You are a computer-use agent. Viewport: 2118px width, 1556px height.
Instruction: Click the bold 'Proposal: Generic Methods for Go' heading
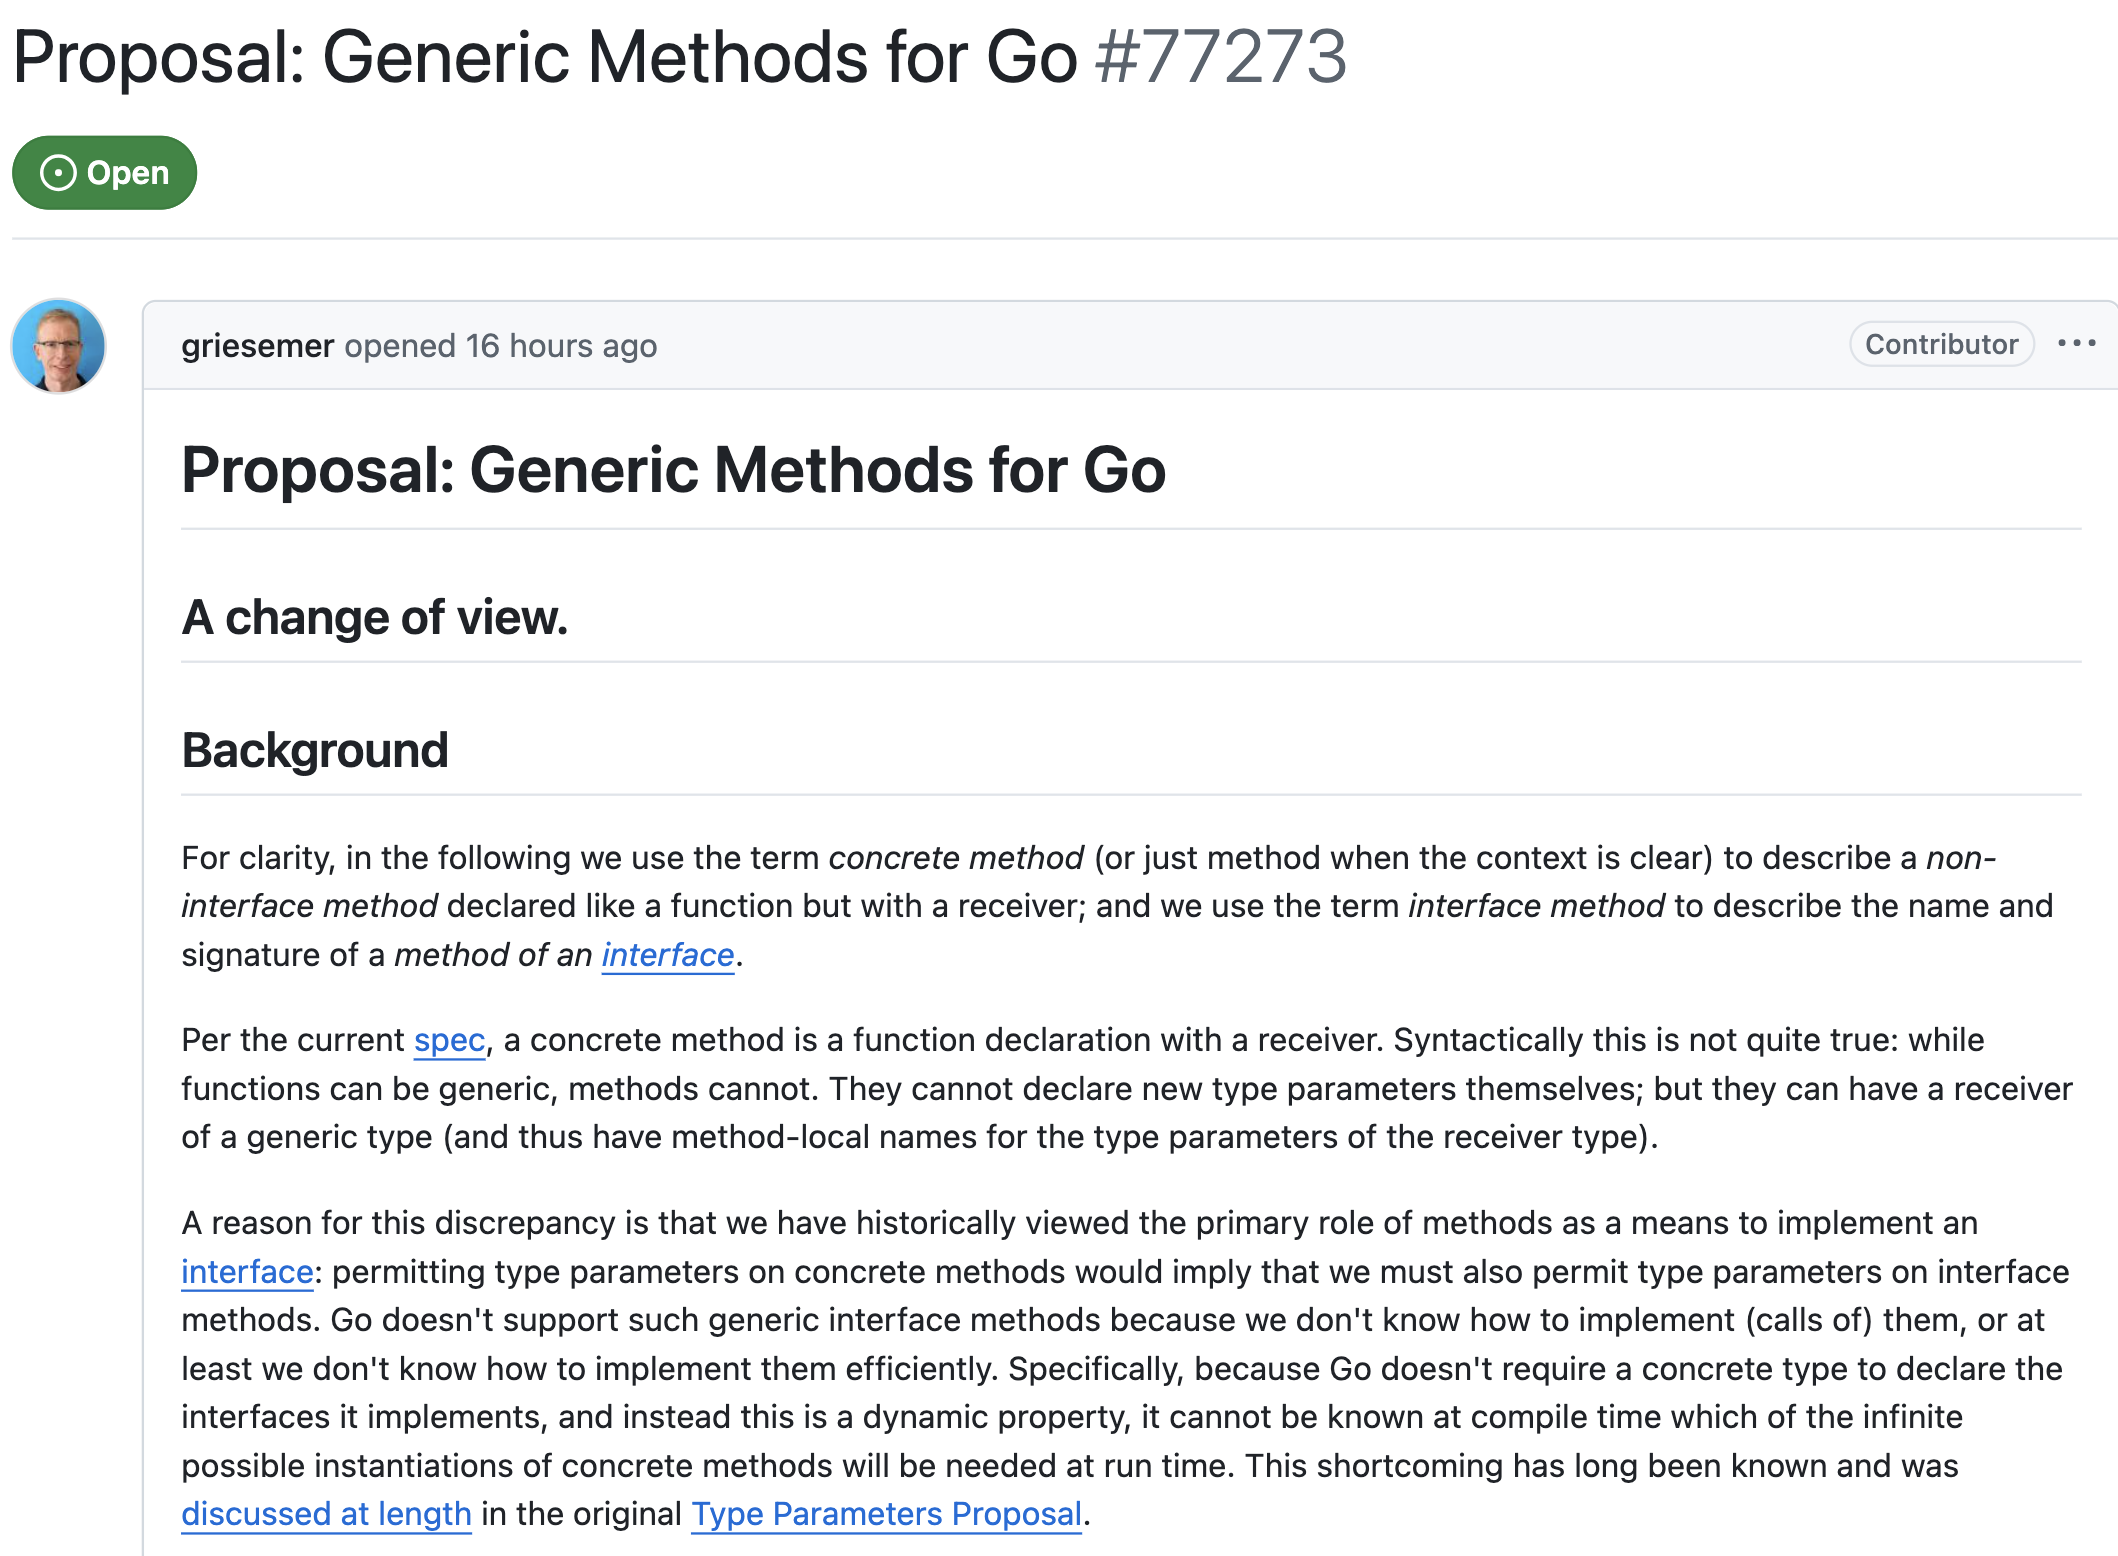point(673,470)
